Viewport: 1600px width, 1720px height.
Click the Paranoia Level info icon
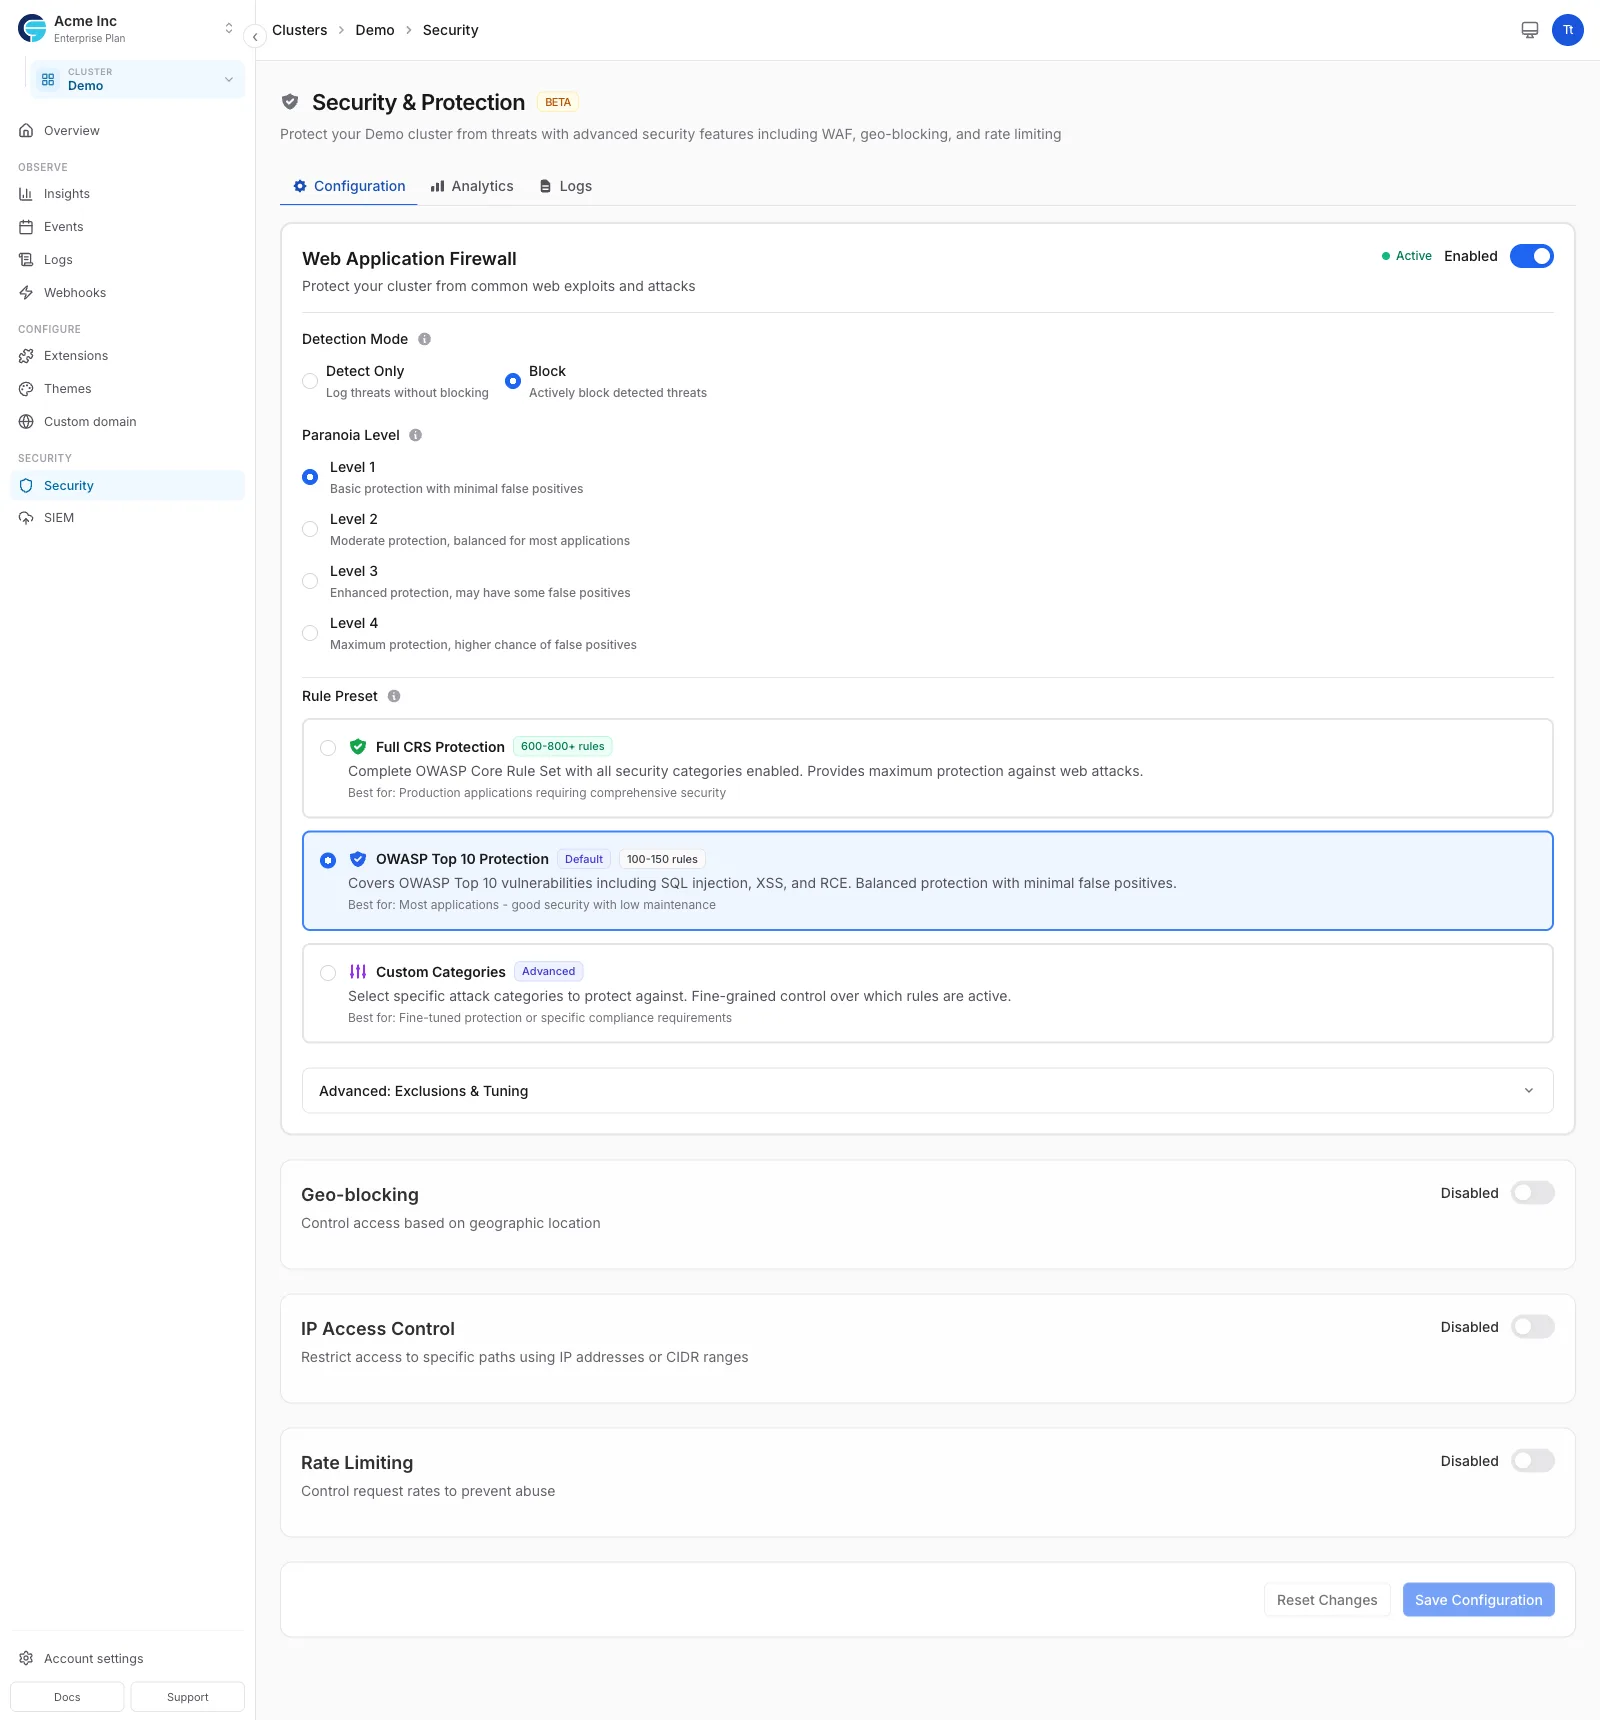click(x=416, y=435)
